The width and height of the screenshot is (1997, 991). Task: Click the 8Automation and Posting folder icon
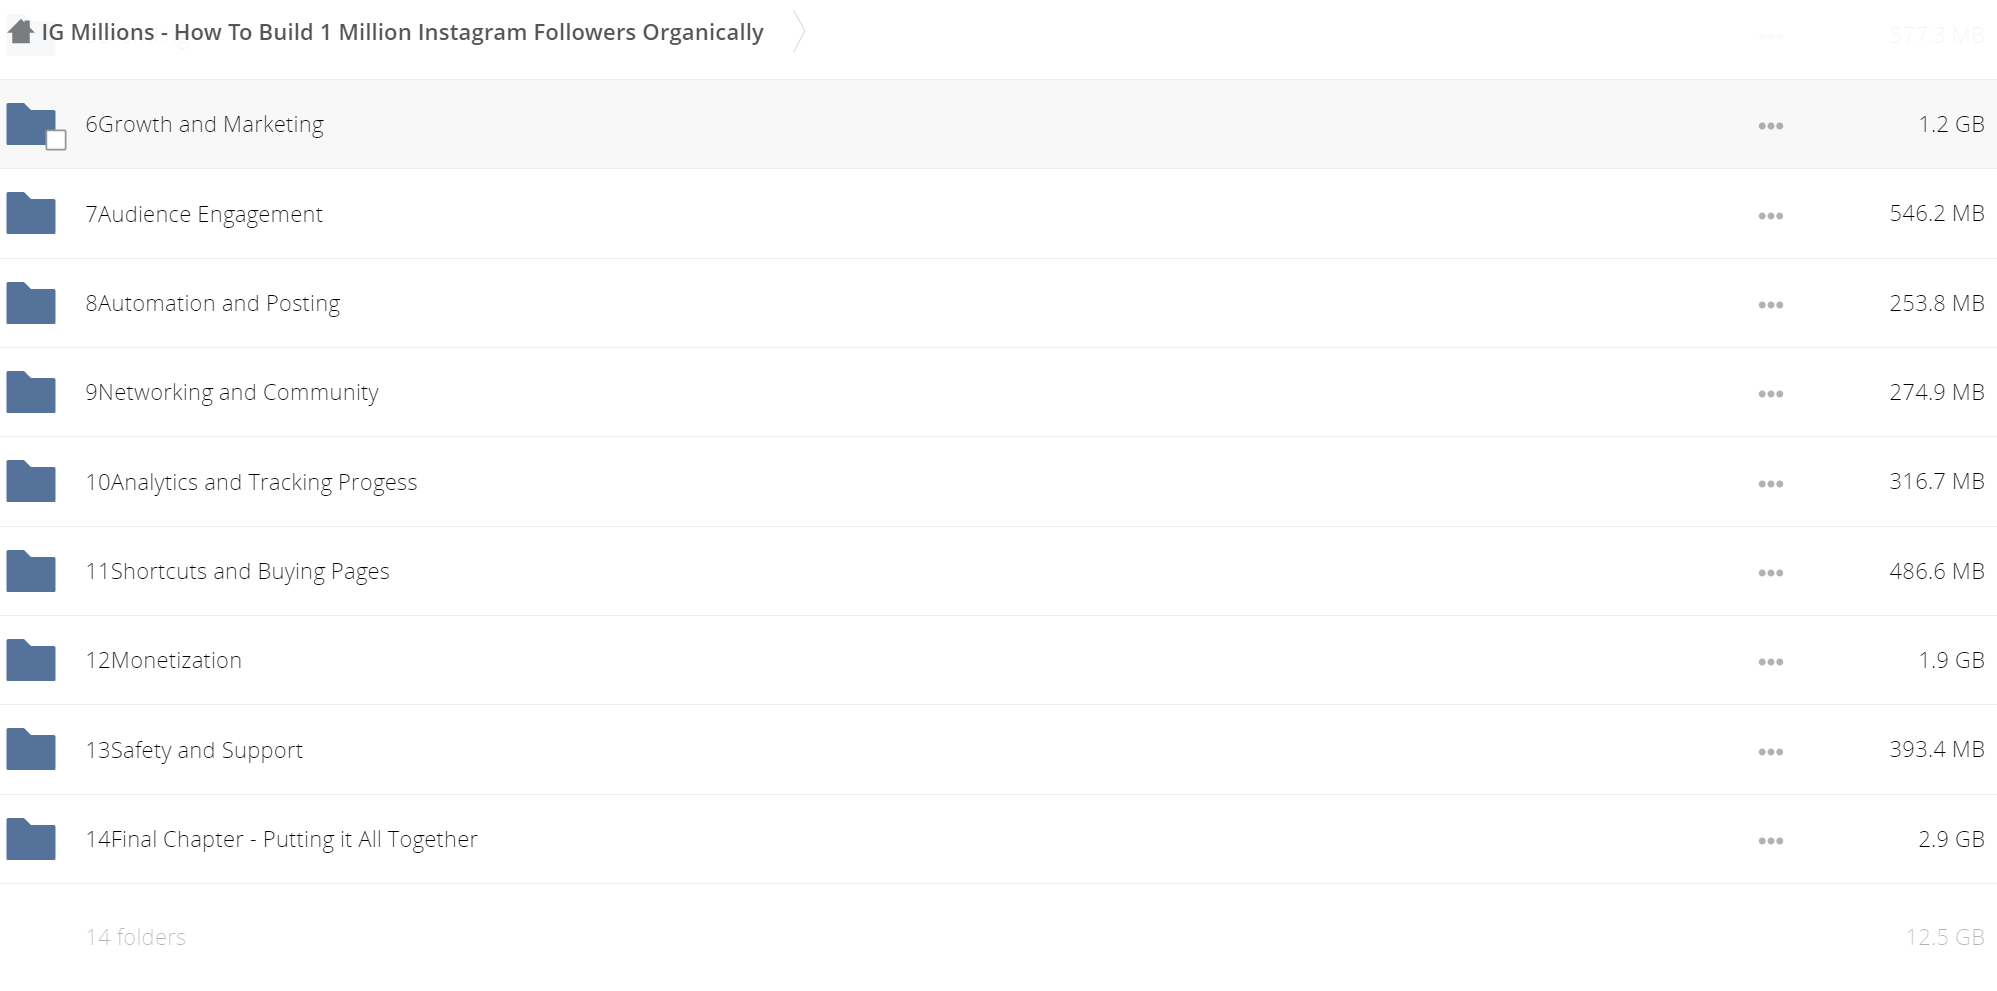[31, 303]
